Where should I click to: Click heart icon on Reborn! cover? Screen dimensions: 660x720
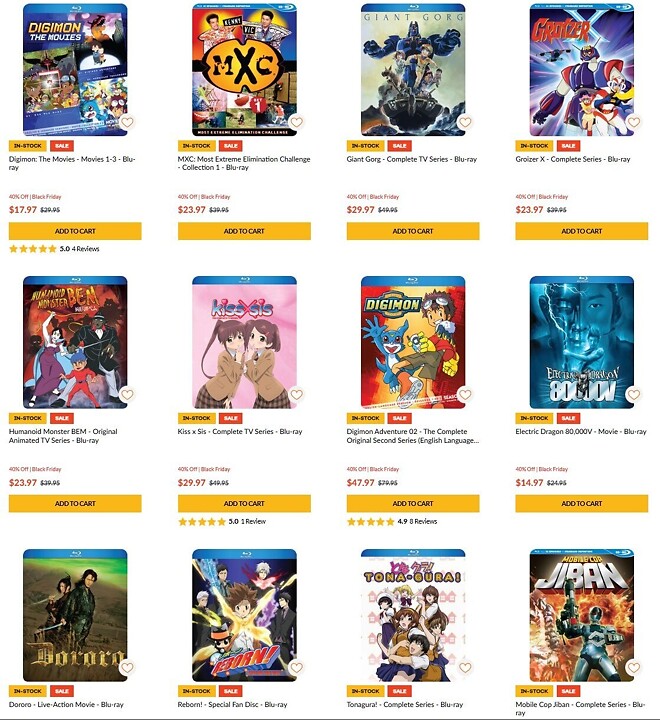[x=297, y=667]
